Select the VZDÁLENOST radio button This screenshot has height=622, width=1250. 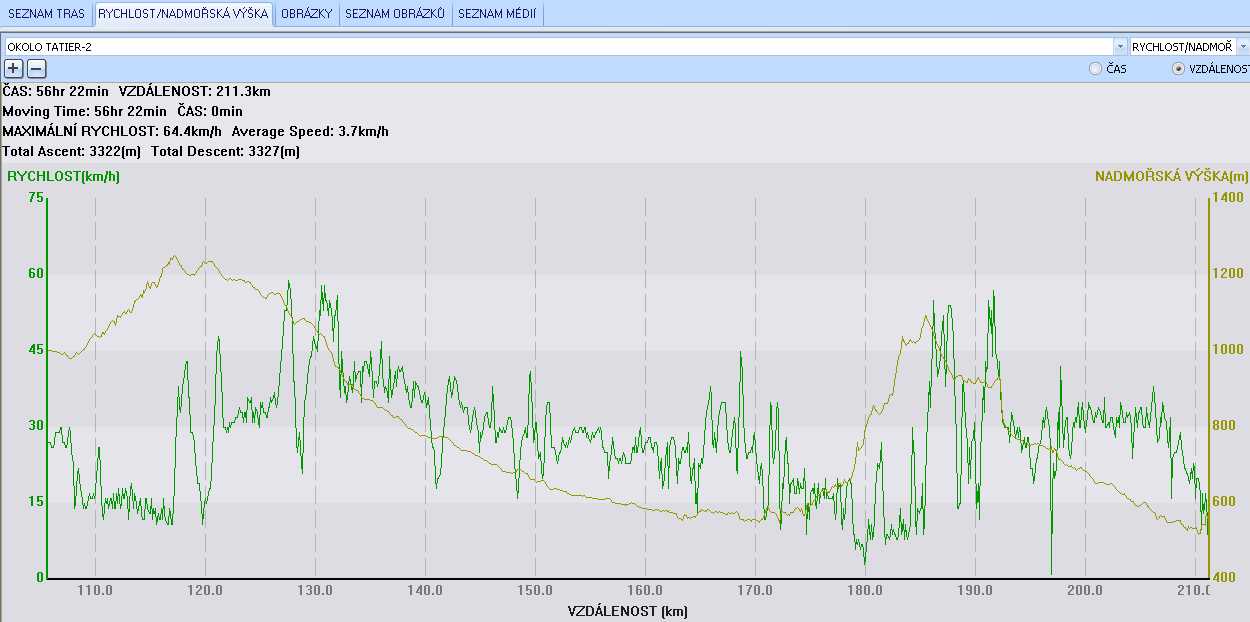(1178, 69)
